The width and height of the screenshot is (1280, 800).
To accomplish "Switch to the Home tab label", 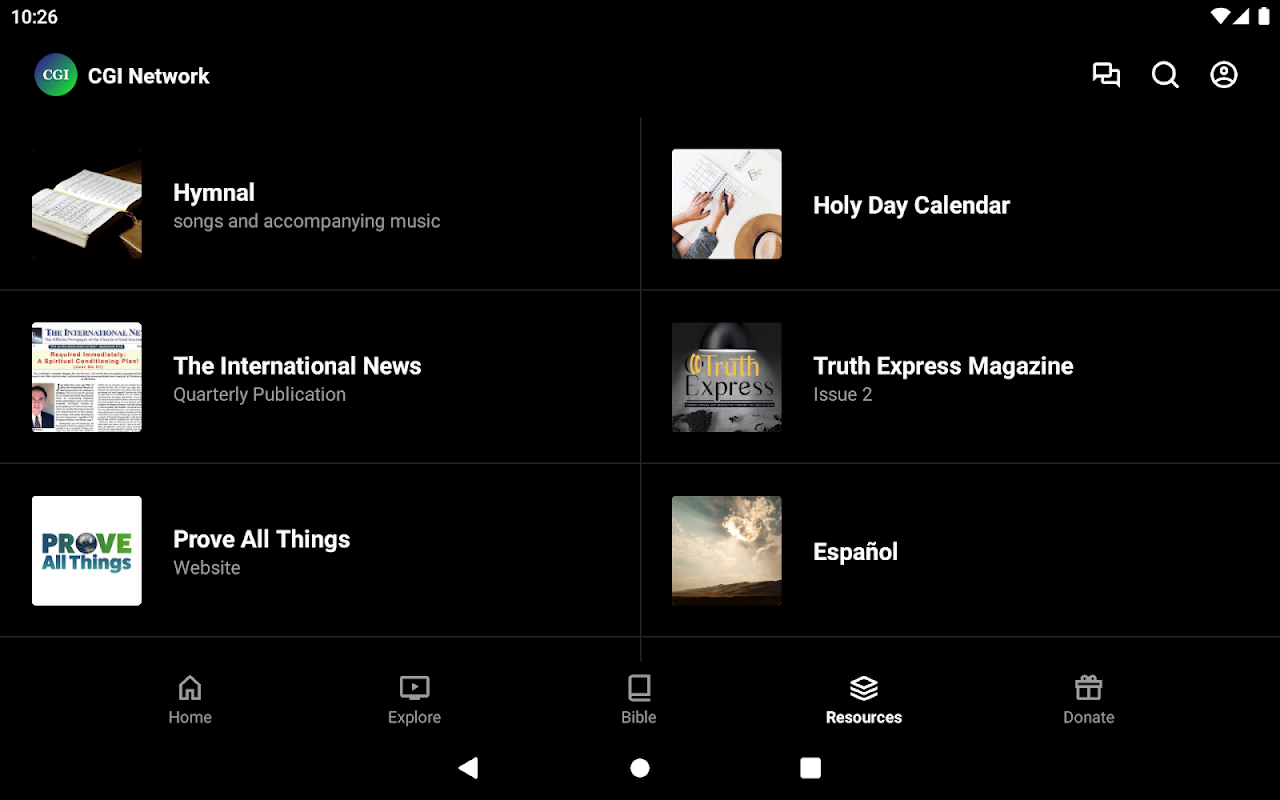I will click(x=190, y=717).
